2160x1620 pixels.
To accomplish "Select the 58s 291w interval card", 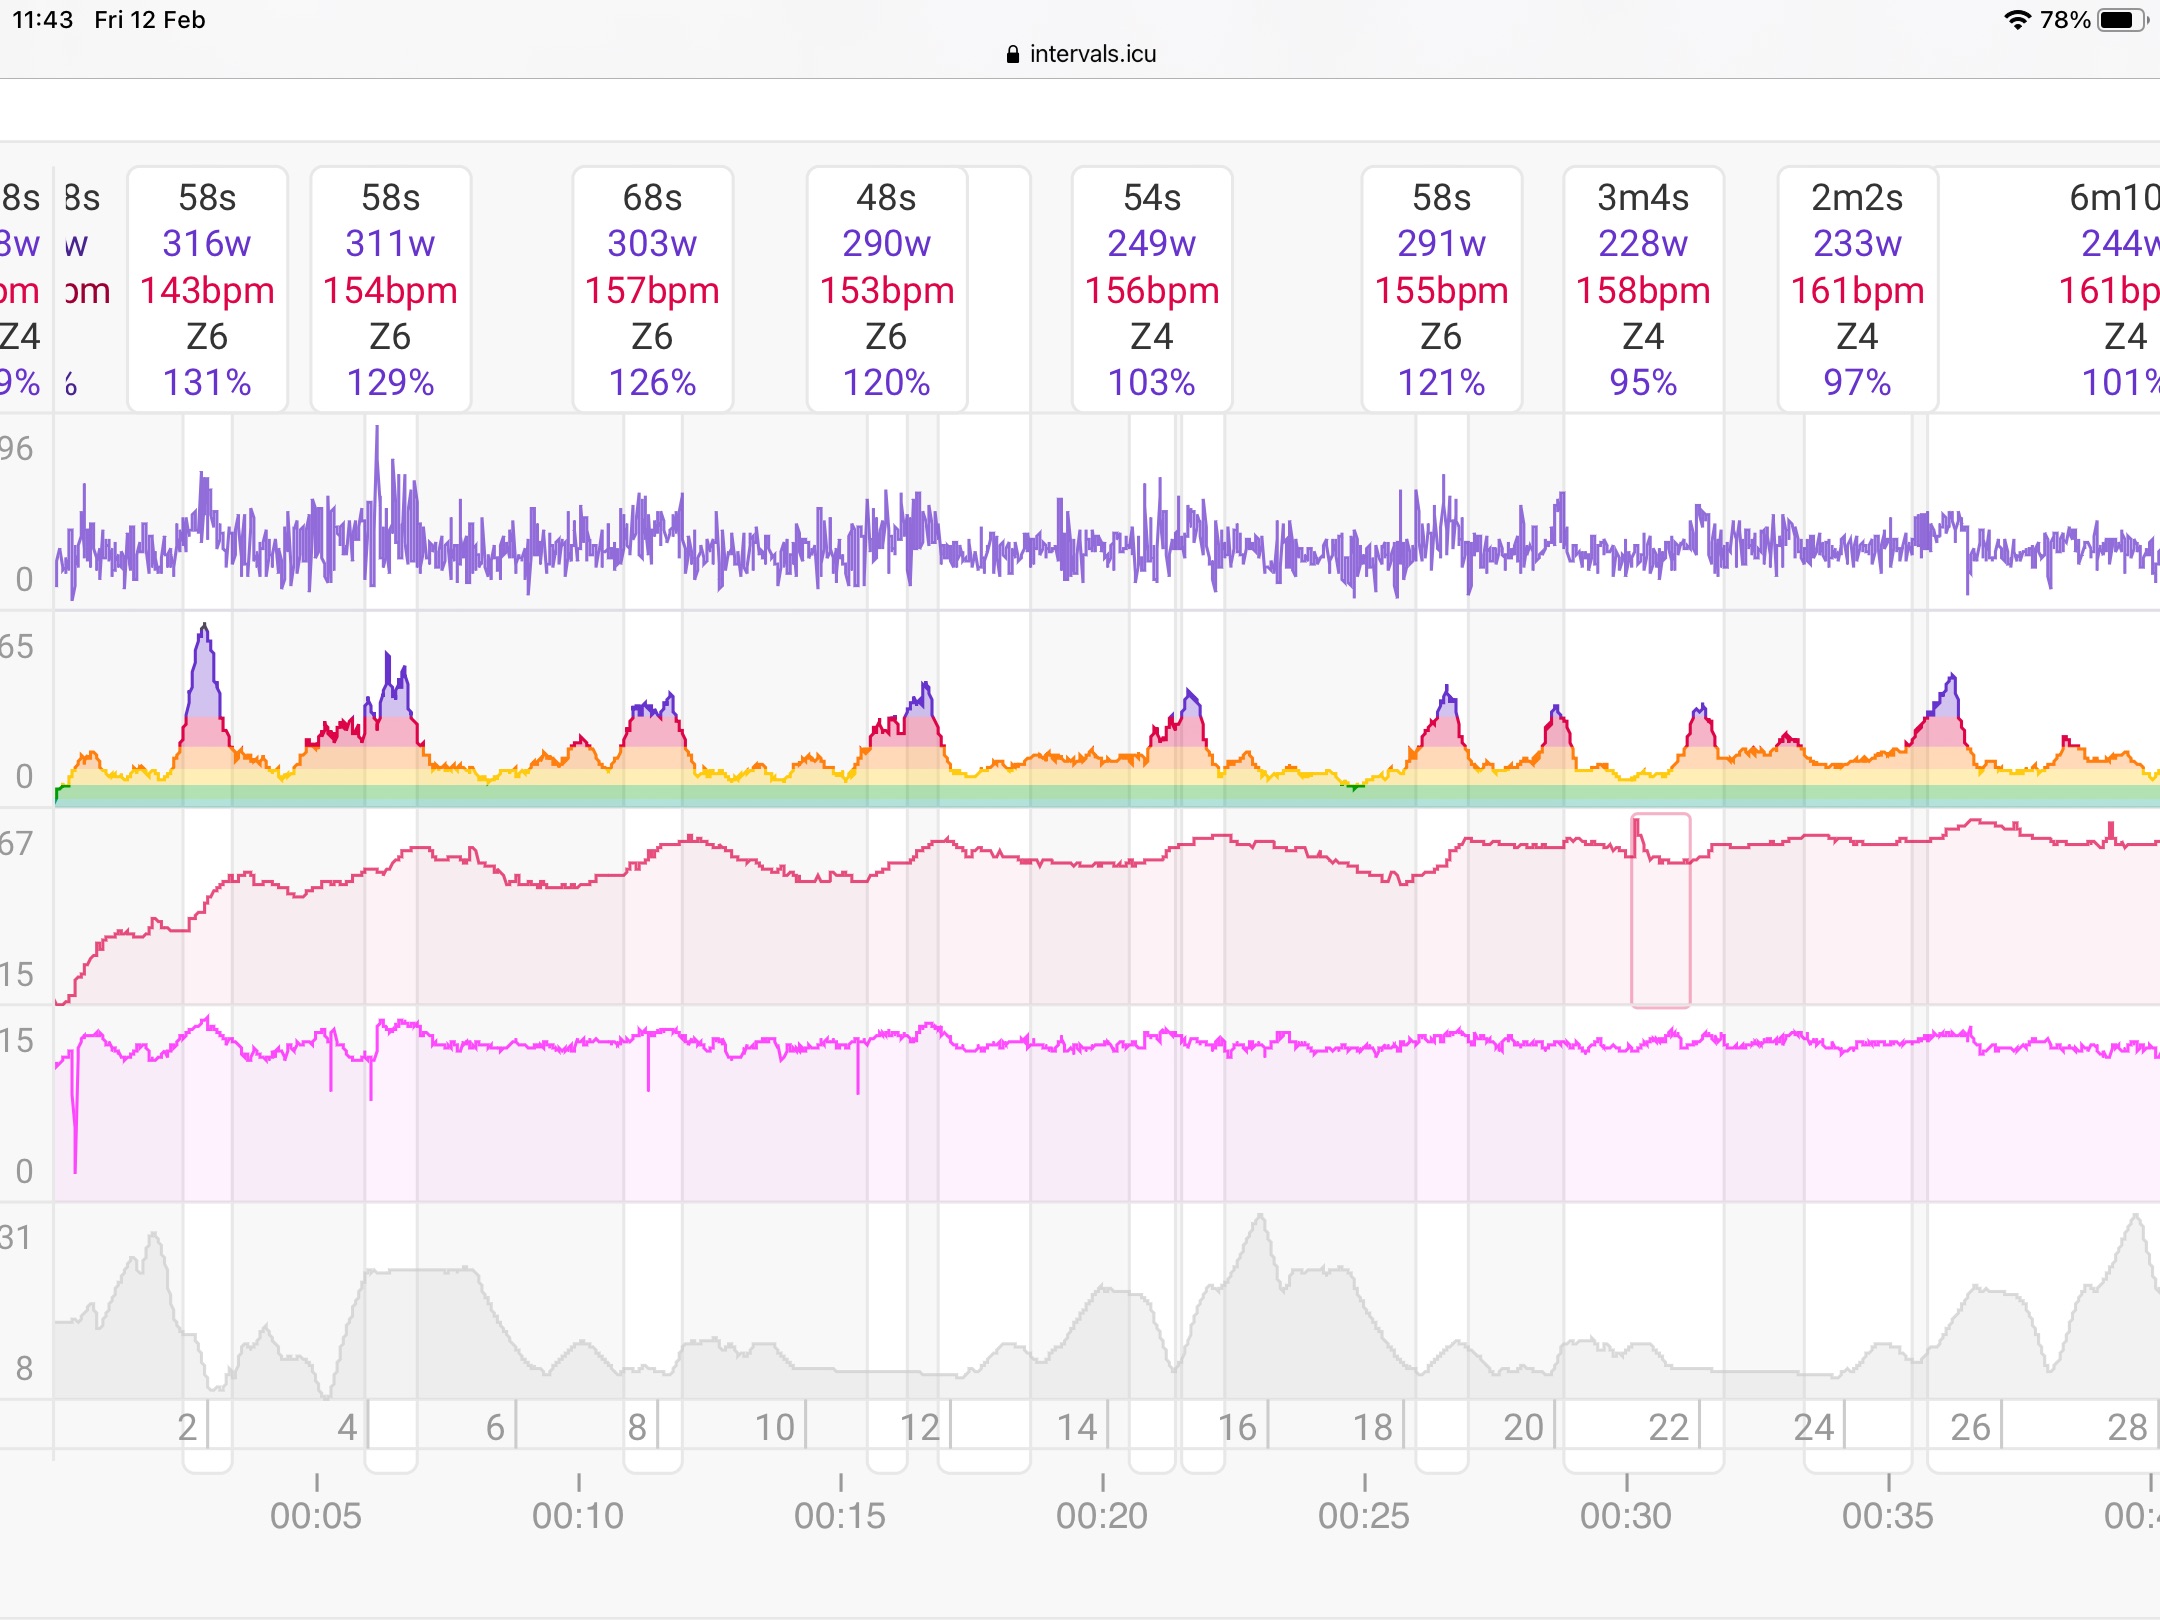I will (x=1441, y=289).
